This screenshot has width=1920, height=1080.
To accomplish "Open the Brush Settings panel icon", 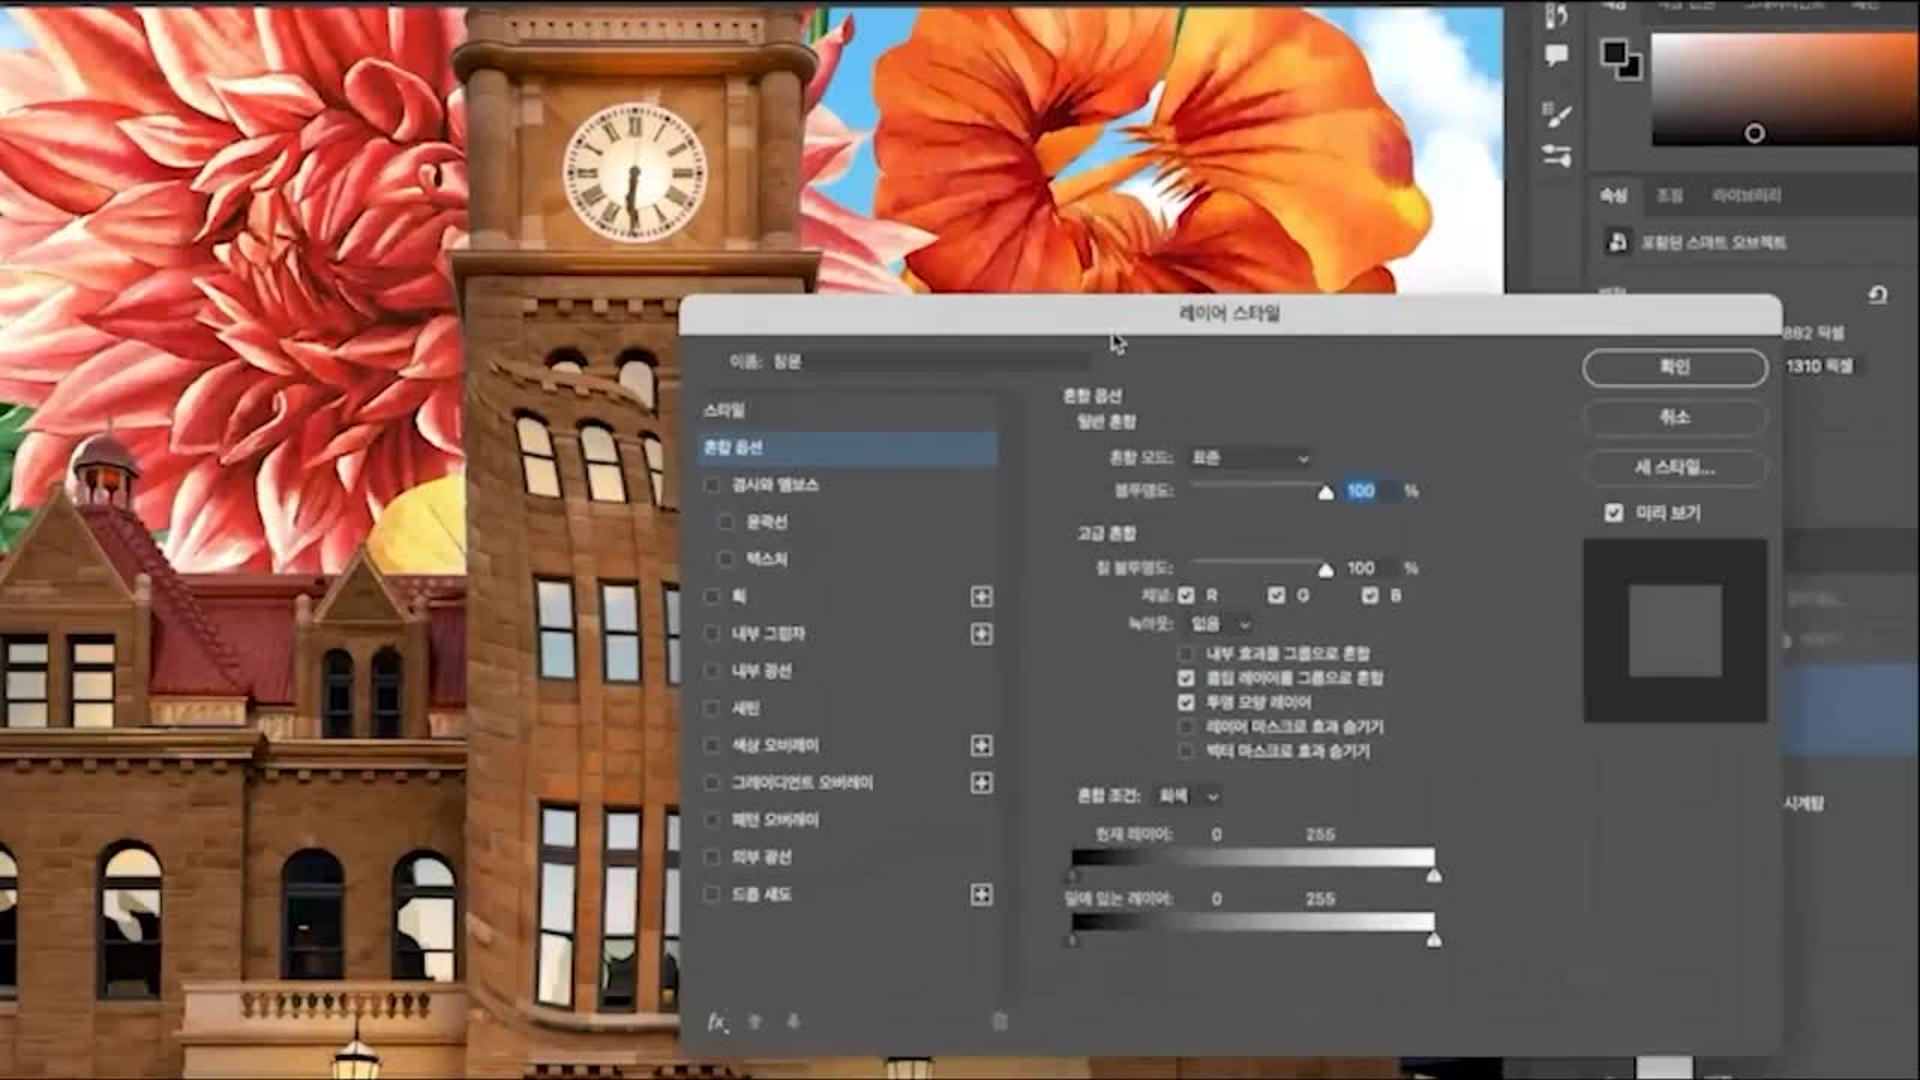I will pyautogui.click(x=1556, y=115).
